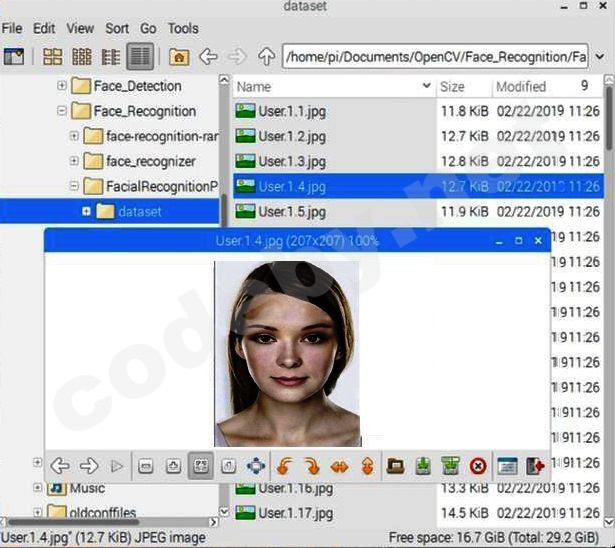This screenshot has height=548, width=615.
Task: Open the path bar history dropdown
Action: pyautogui.click(x=600, y=57)
